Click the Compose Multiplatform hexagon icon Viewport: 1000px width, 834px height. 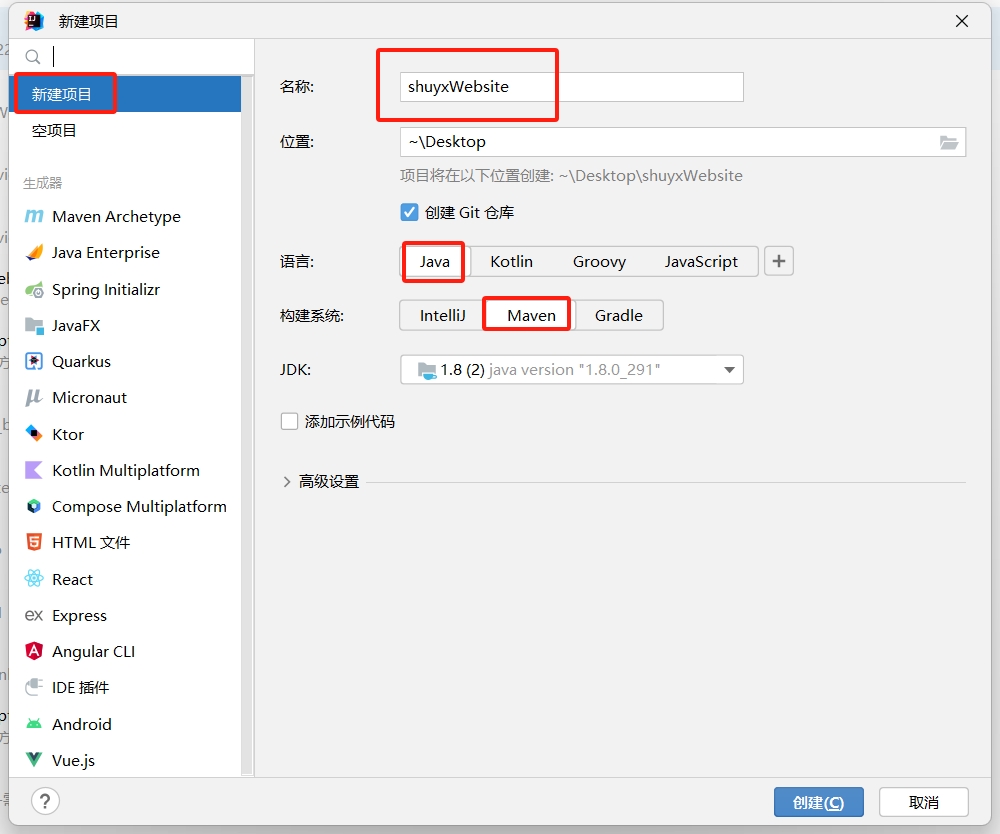pos(34,507)
